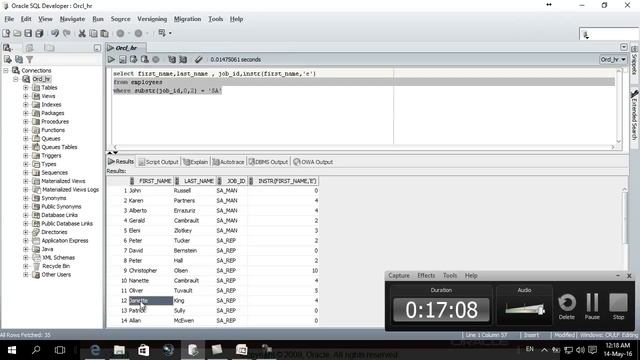
Task: Open the Effects menu in recorder window
Action: (x=426, y=276)
